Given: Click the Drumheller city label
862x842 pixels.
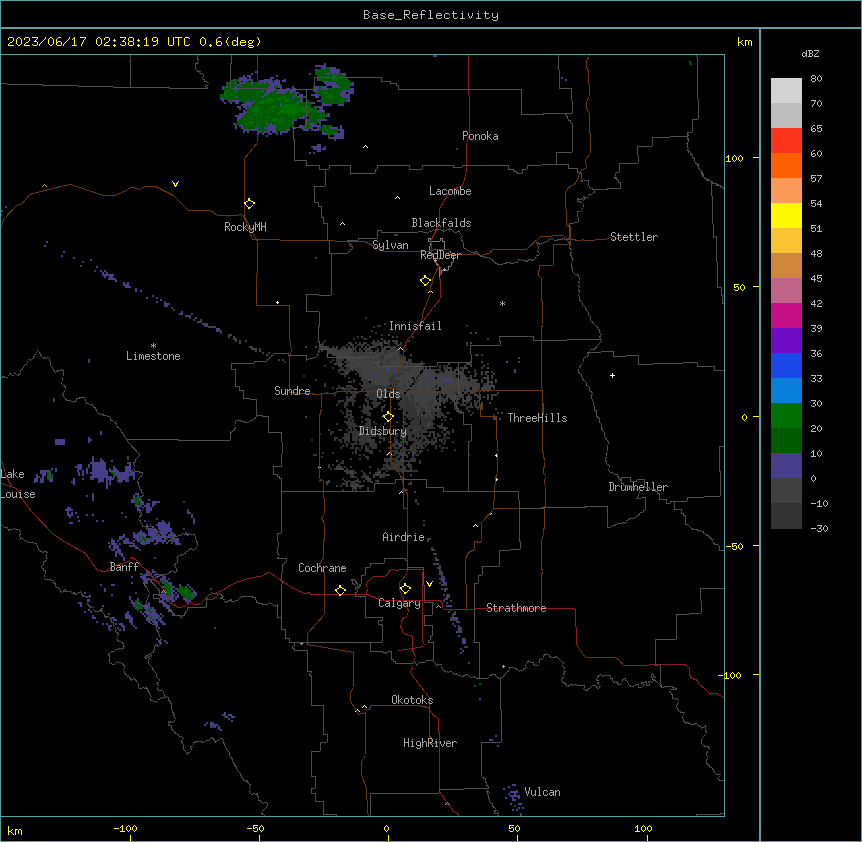Looking at the screenshot, I should [638, 487].
